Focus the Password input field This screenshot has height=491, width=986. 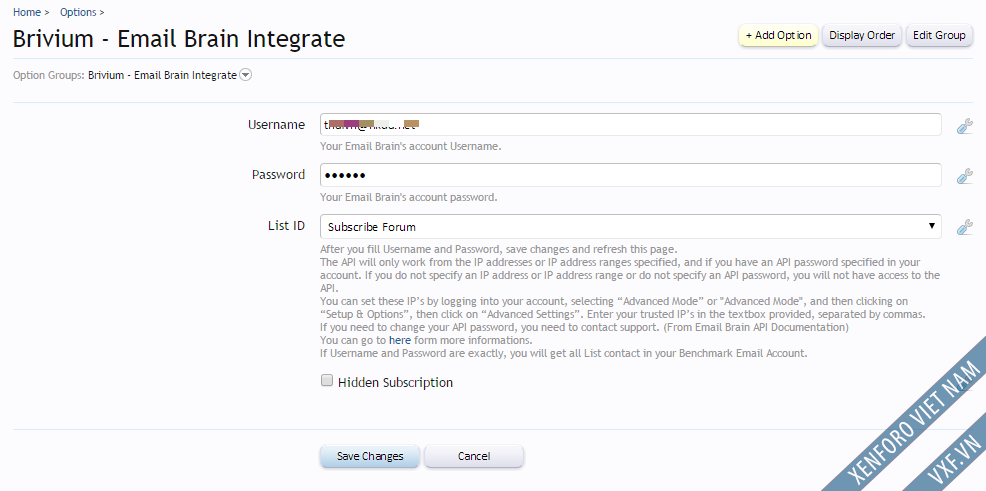coord(631,175)
